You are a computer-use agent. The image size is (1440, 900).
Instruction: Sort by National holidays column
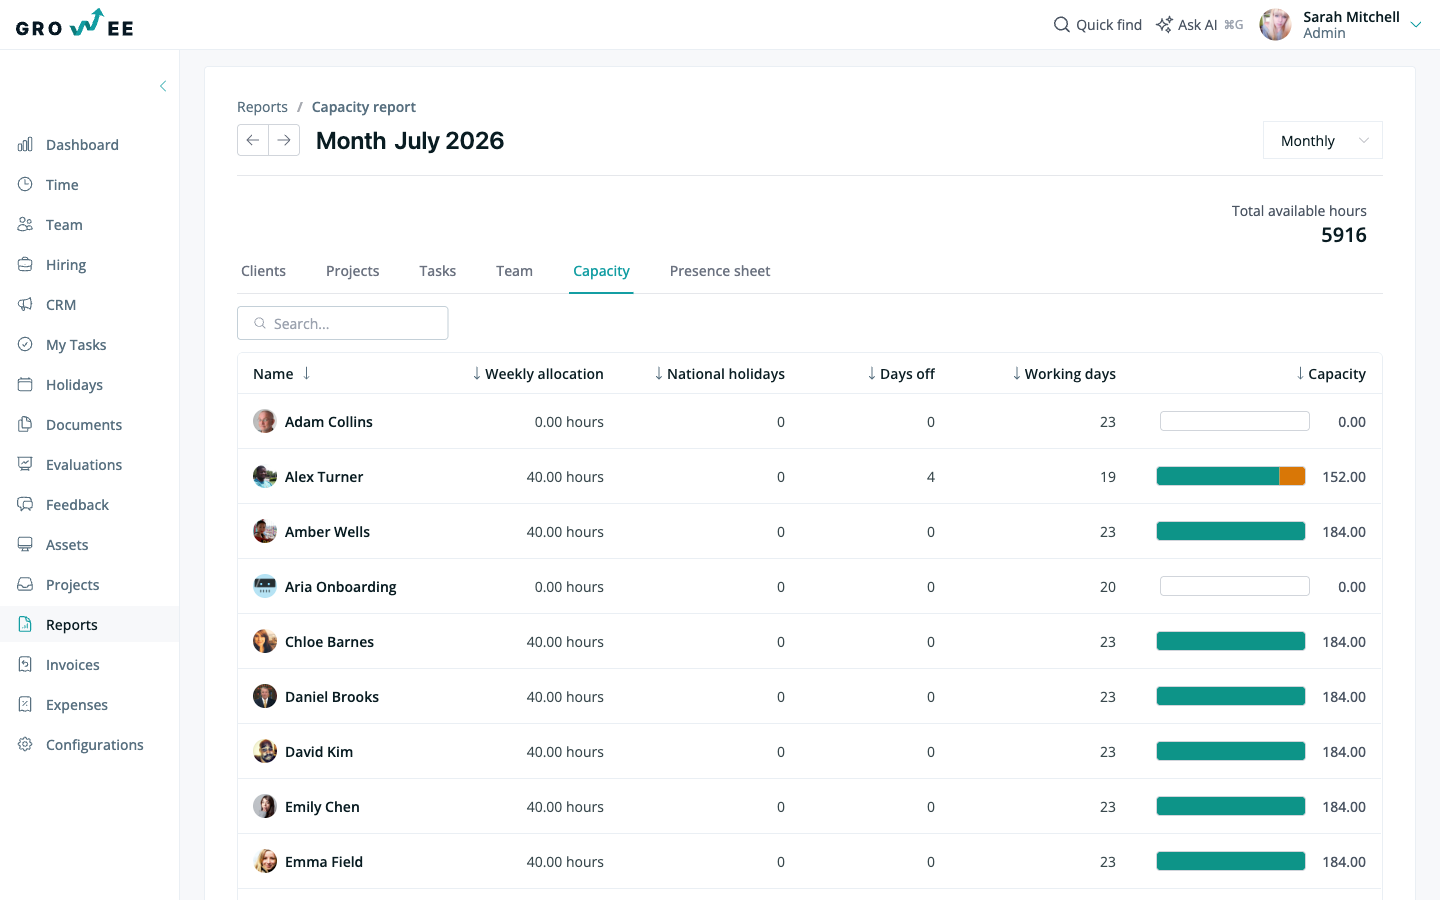(x=719, y=374)
